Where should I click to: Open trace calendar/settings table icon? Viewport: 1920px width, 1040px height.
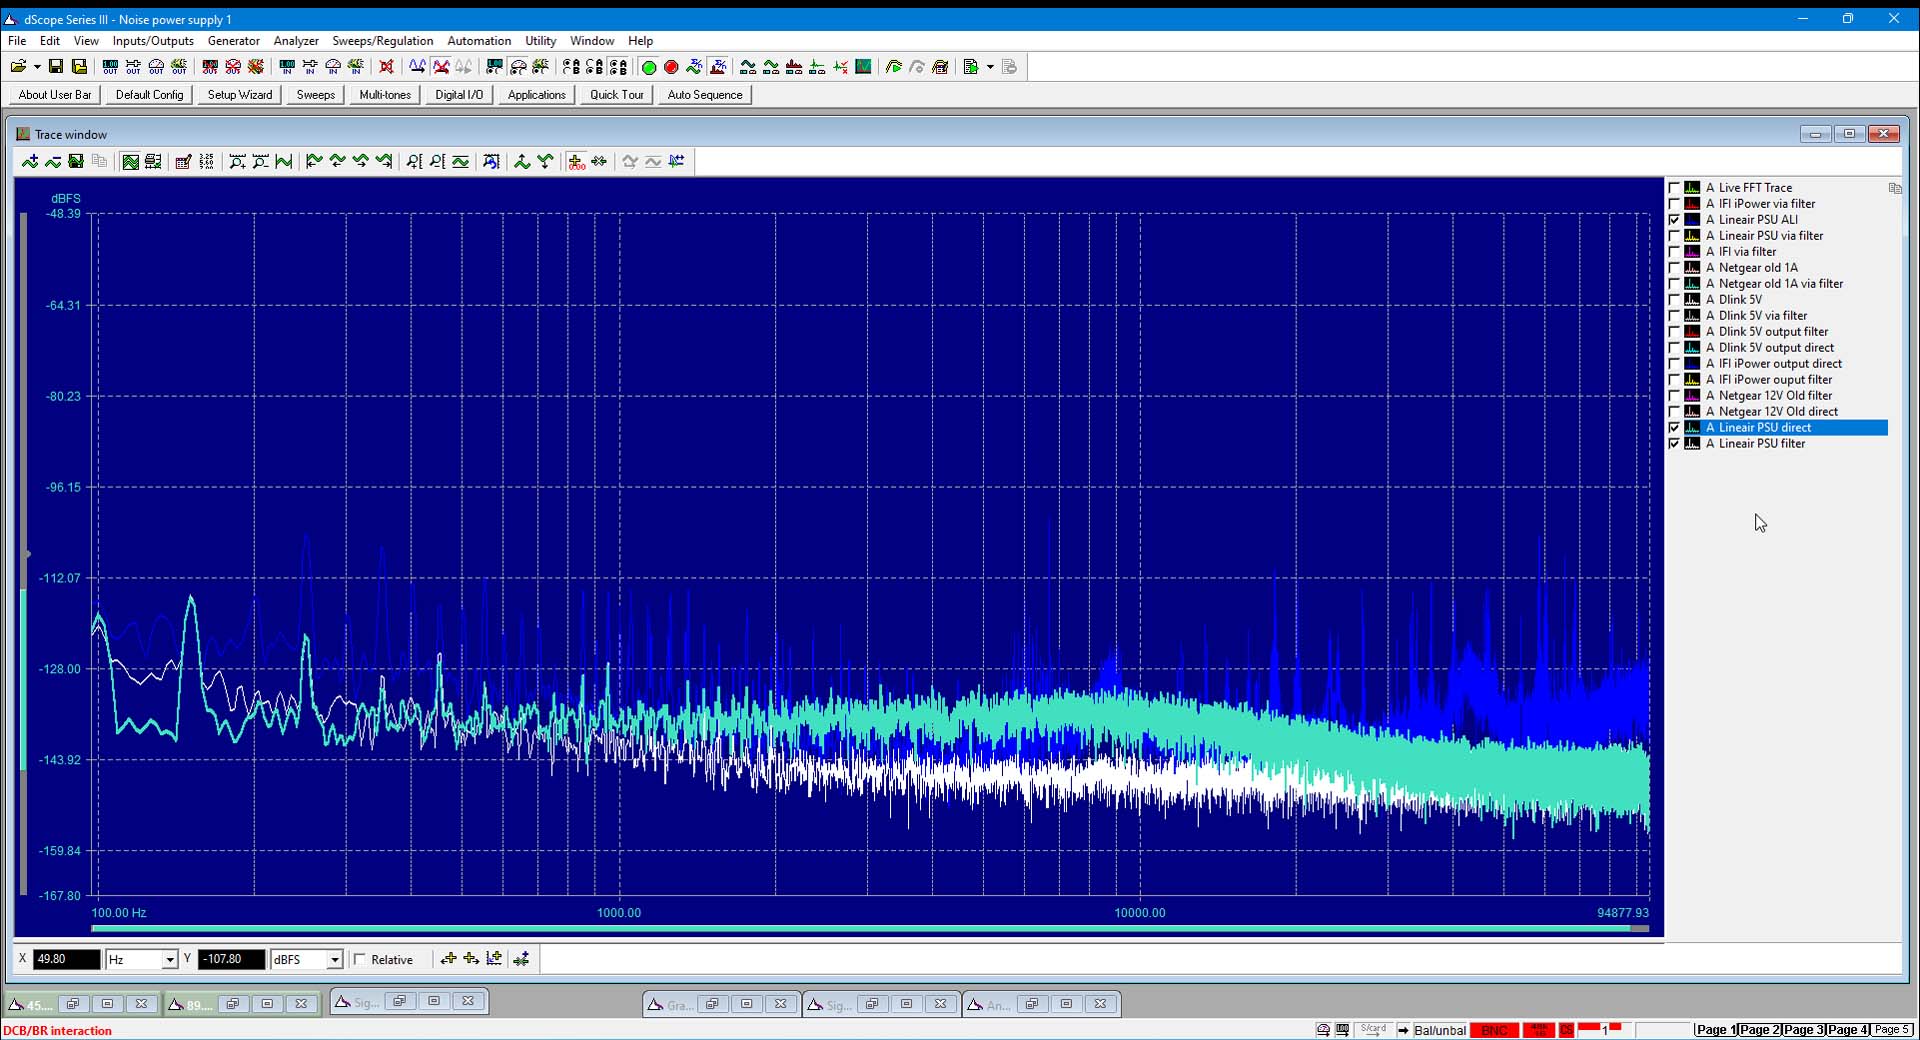tap(183, 161)
